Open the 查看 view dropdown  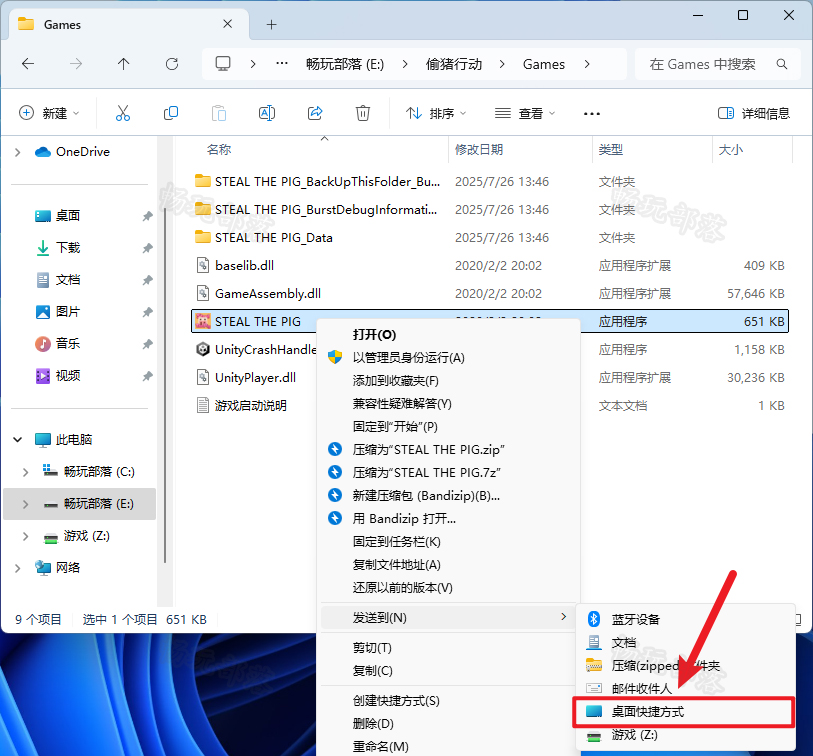tap(524, 113)
